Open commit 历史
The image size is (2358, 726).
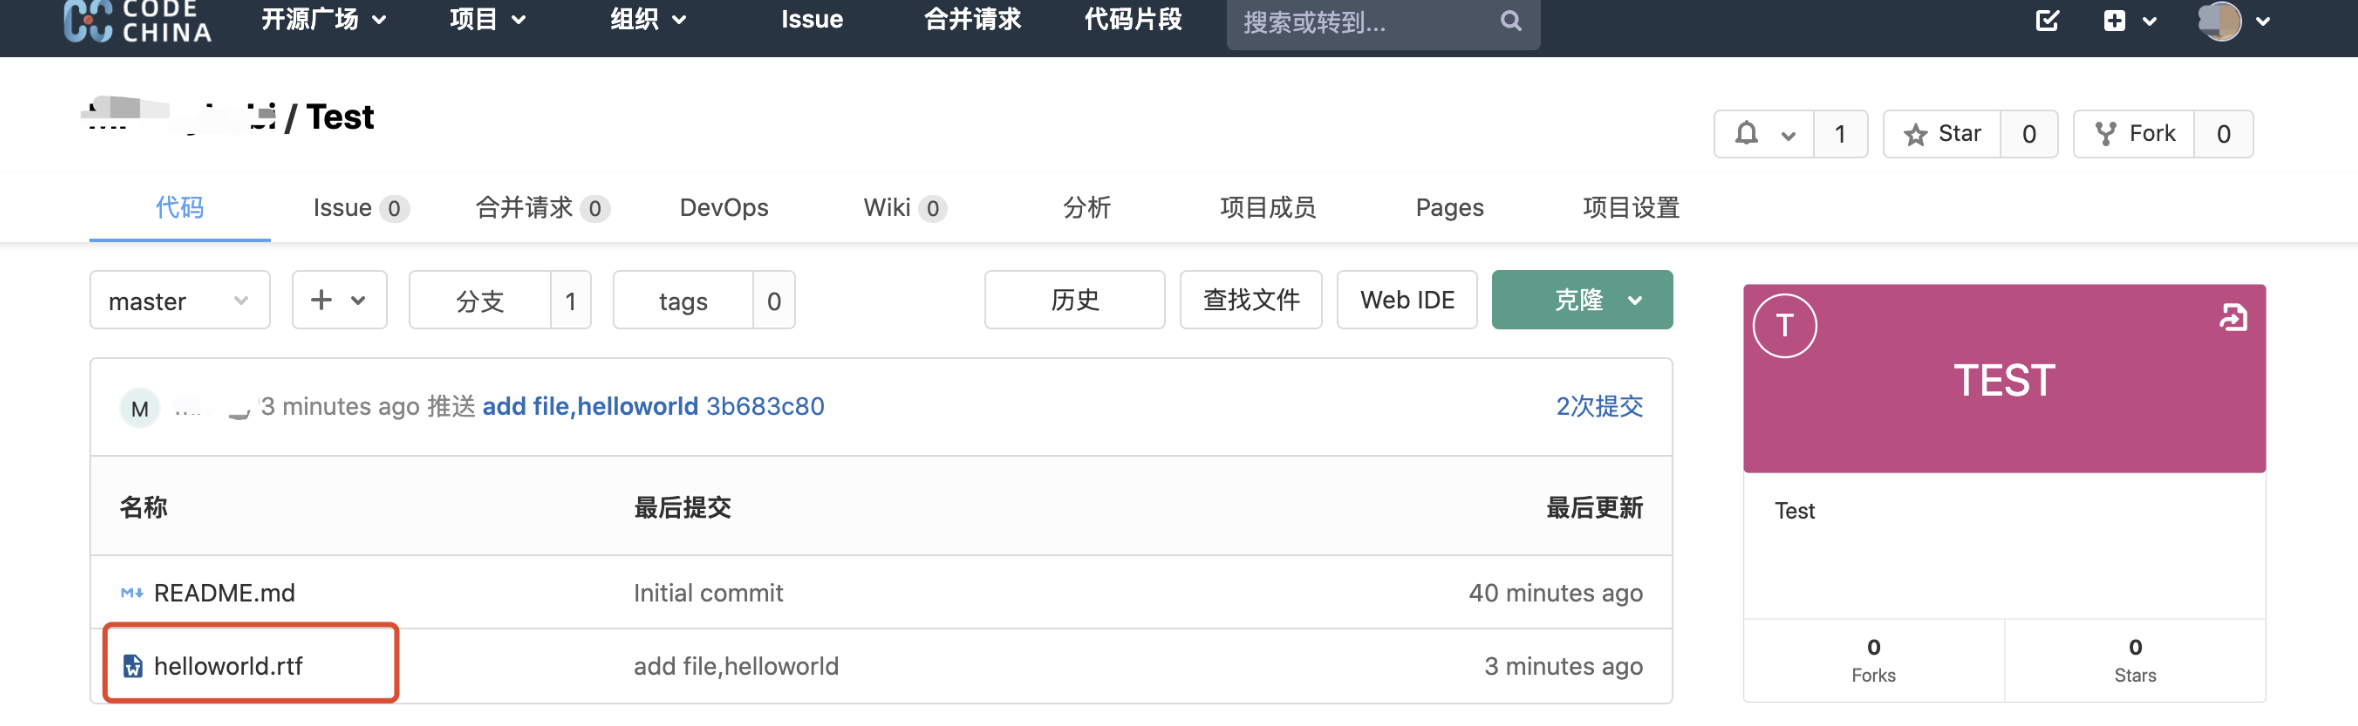1075,300
